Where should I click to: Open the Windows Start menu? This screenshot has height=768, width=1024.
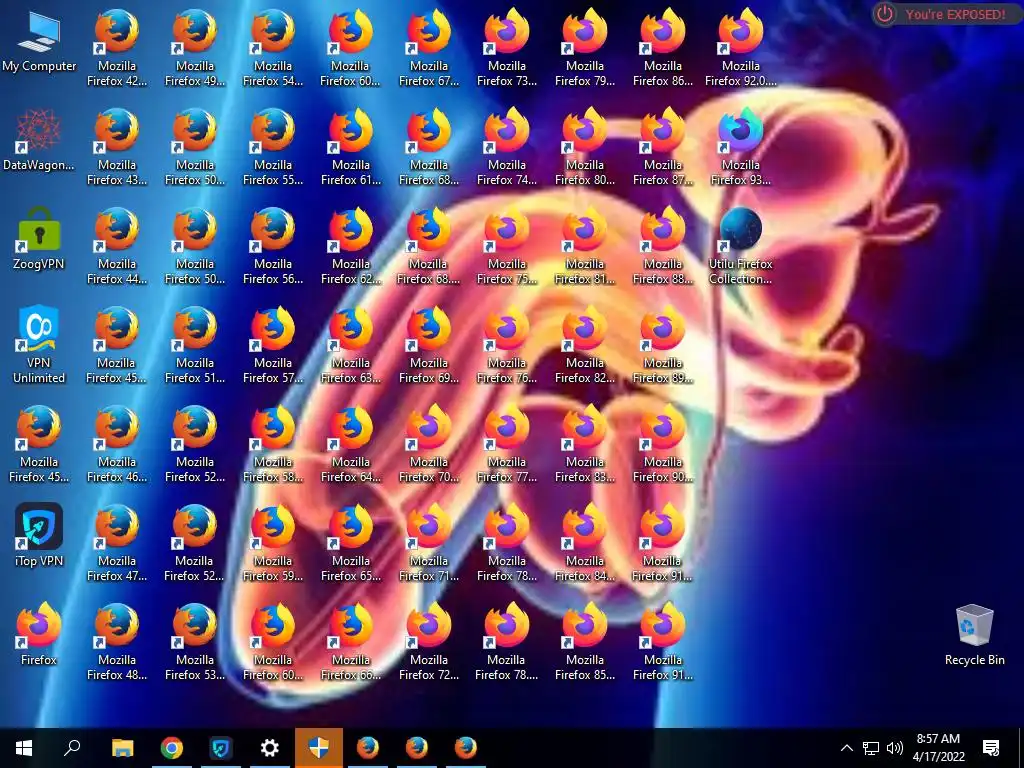click(24, 748)
